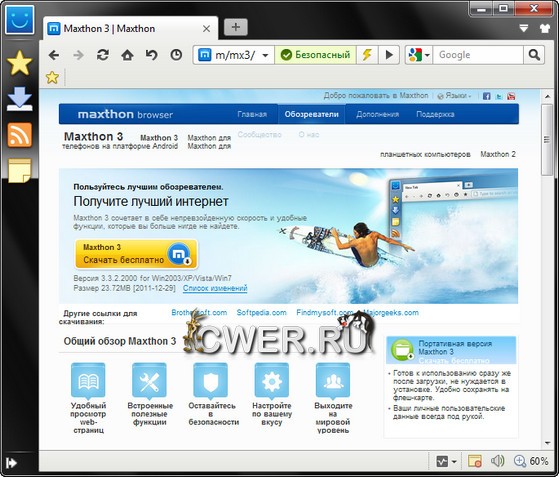Open the Majorgeeks.com download link
Screen dimensions: 559x477
click(x=391, y=313)
